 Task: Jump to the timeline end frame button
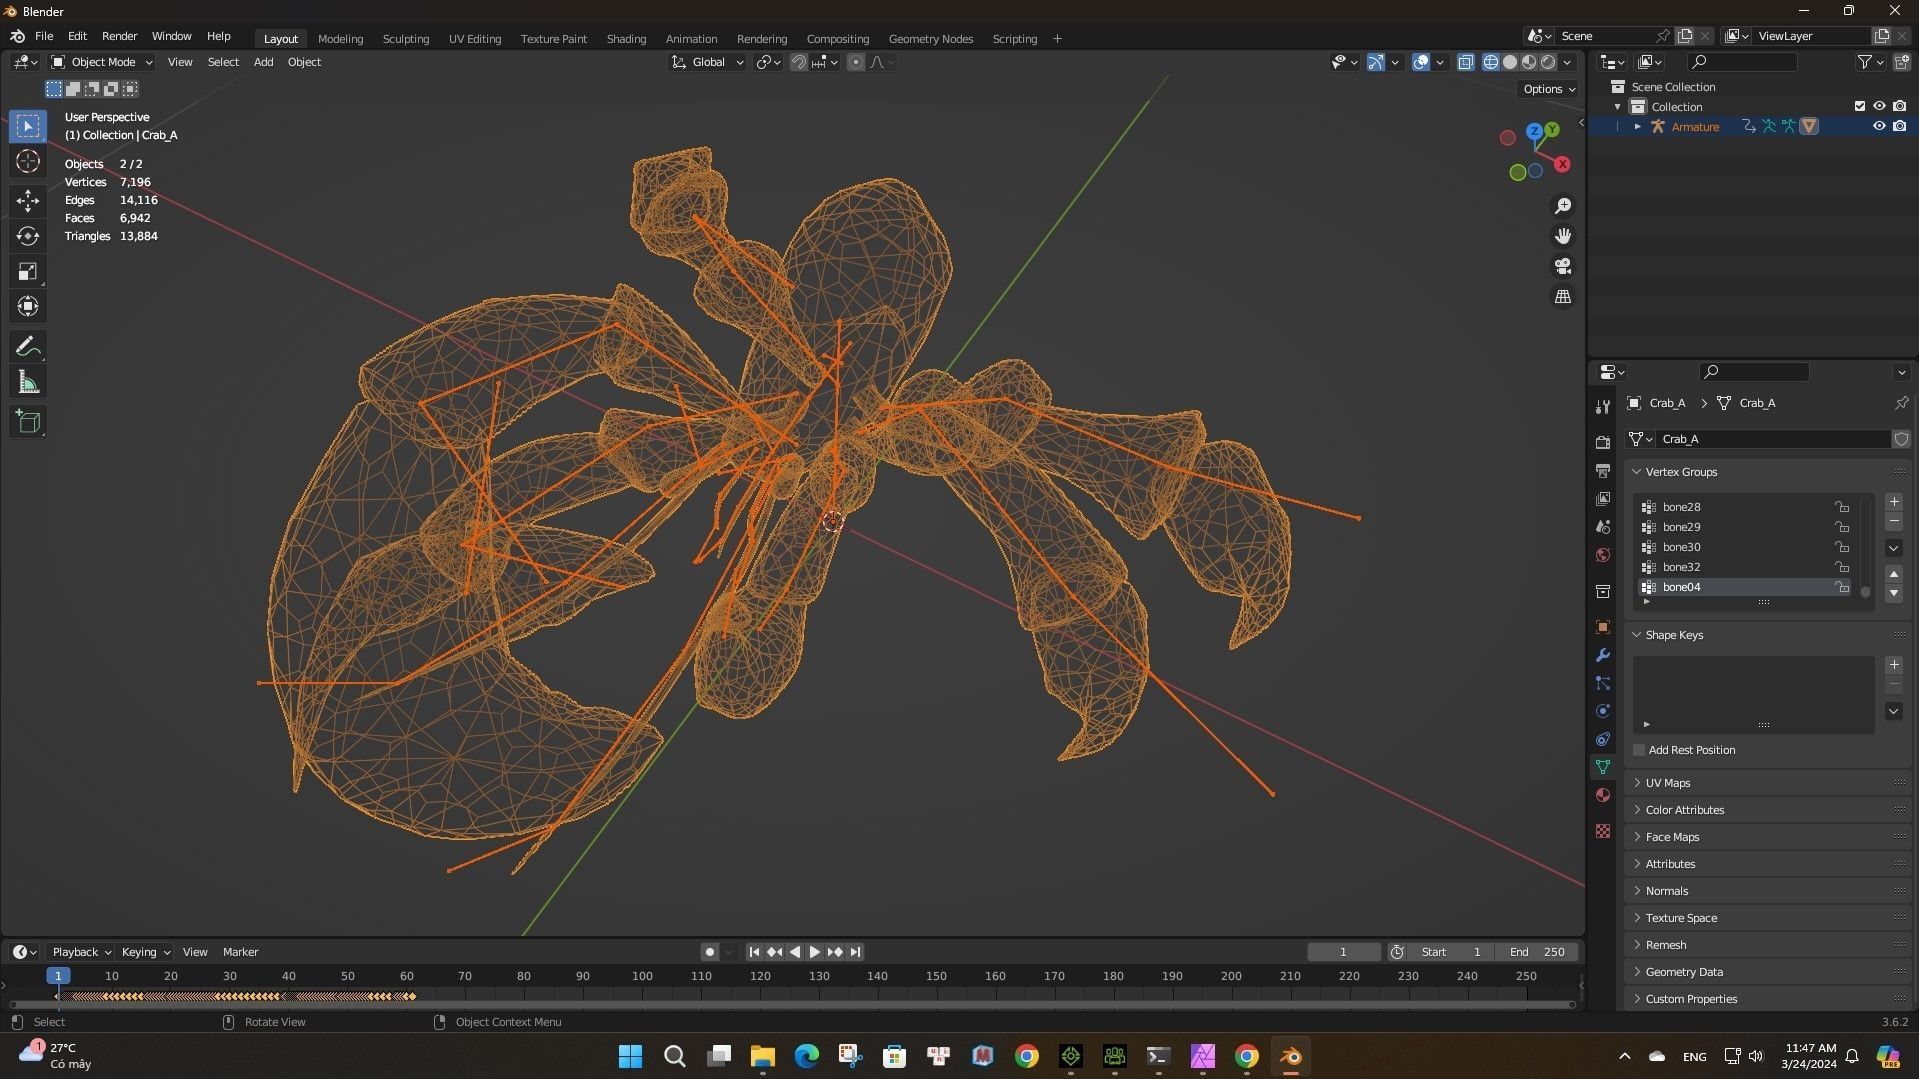click(x=856, y=952)
